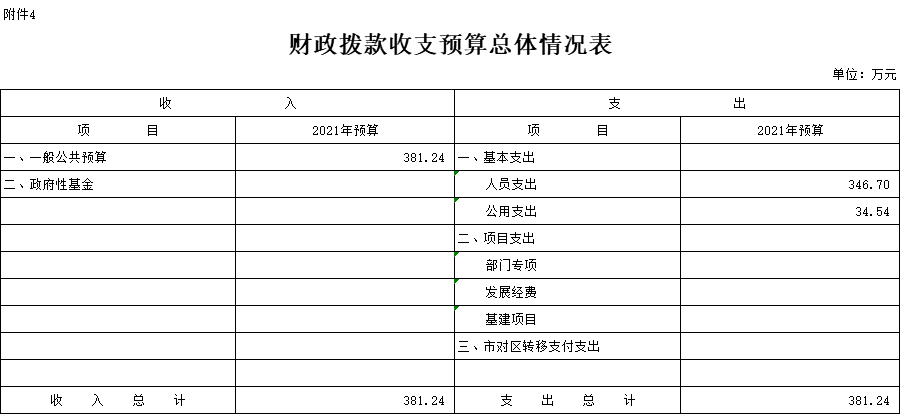Select the 一、基本支出 cell
Screen dimensions: 901x414
point(568,158)
